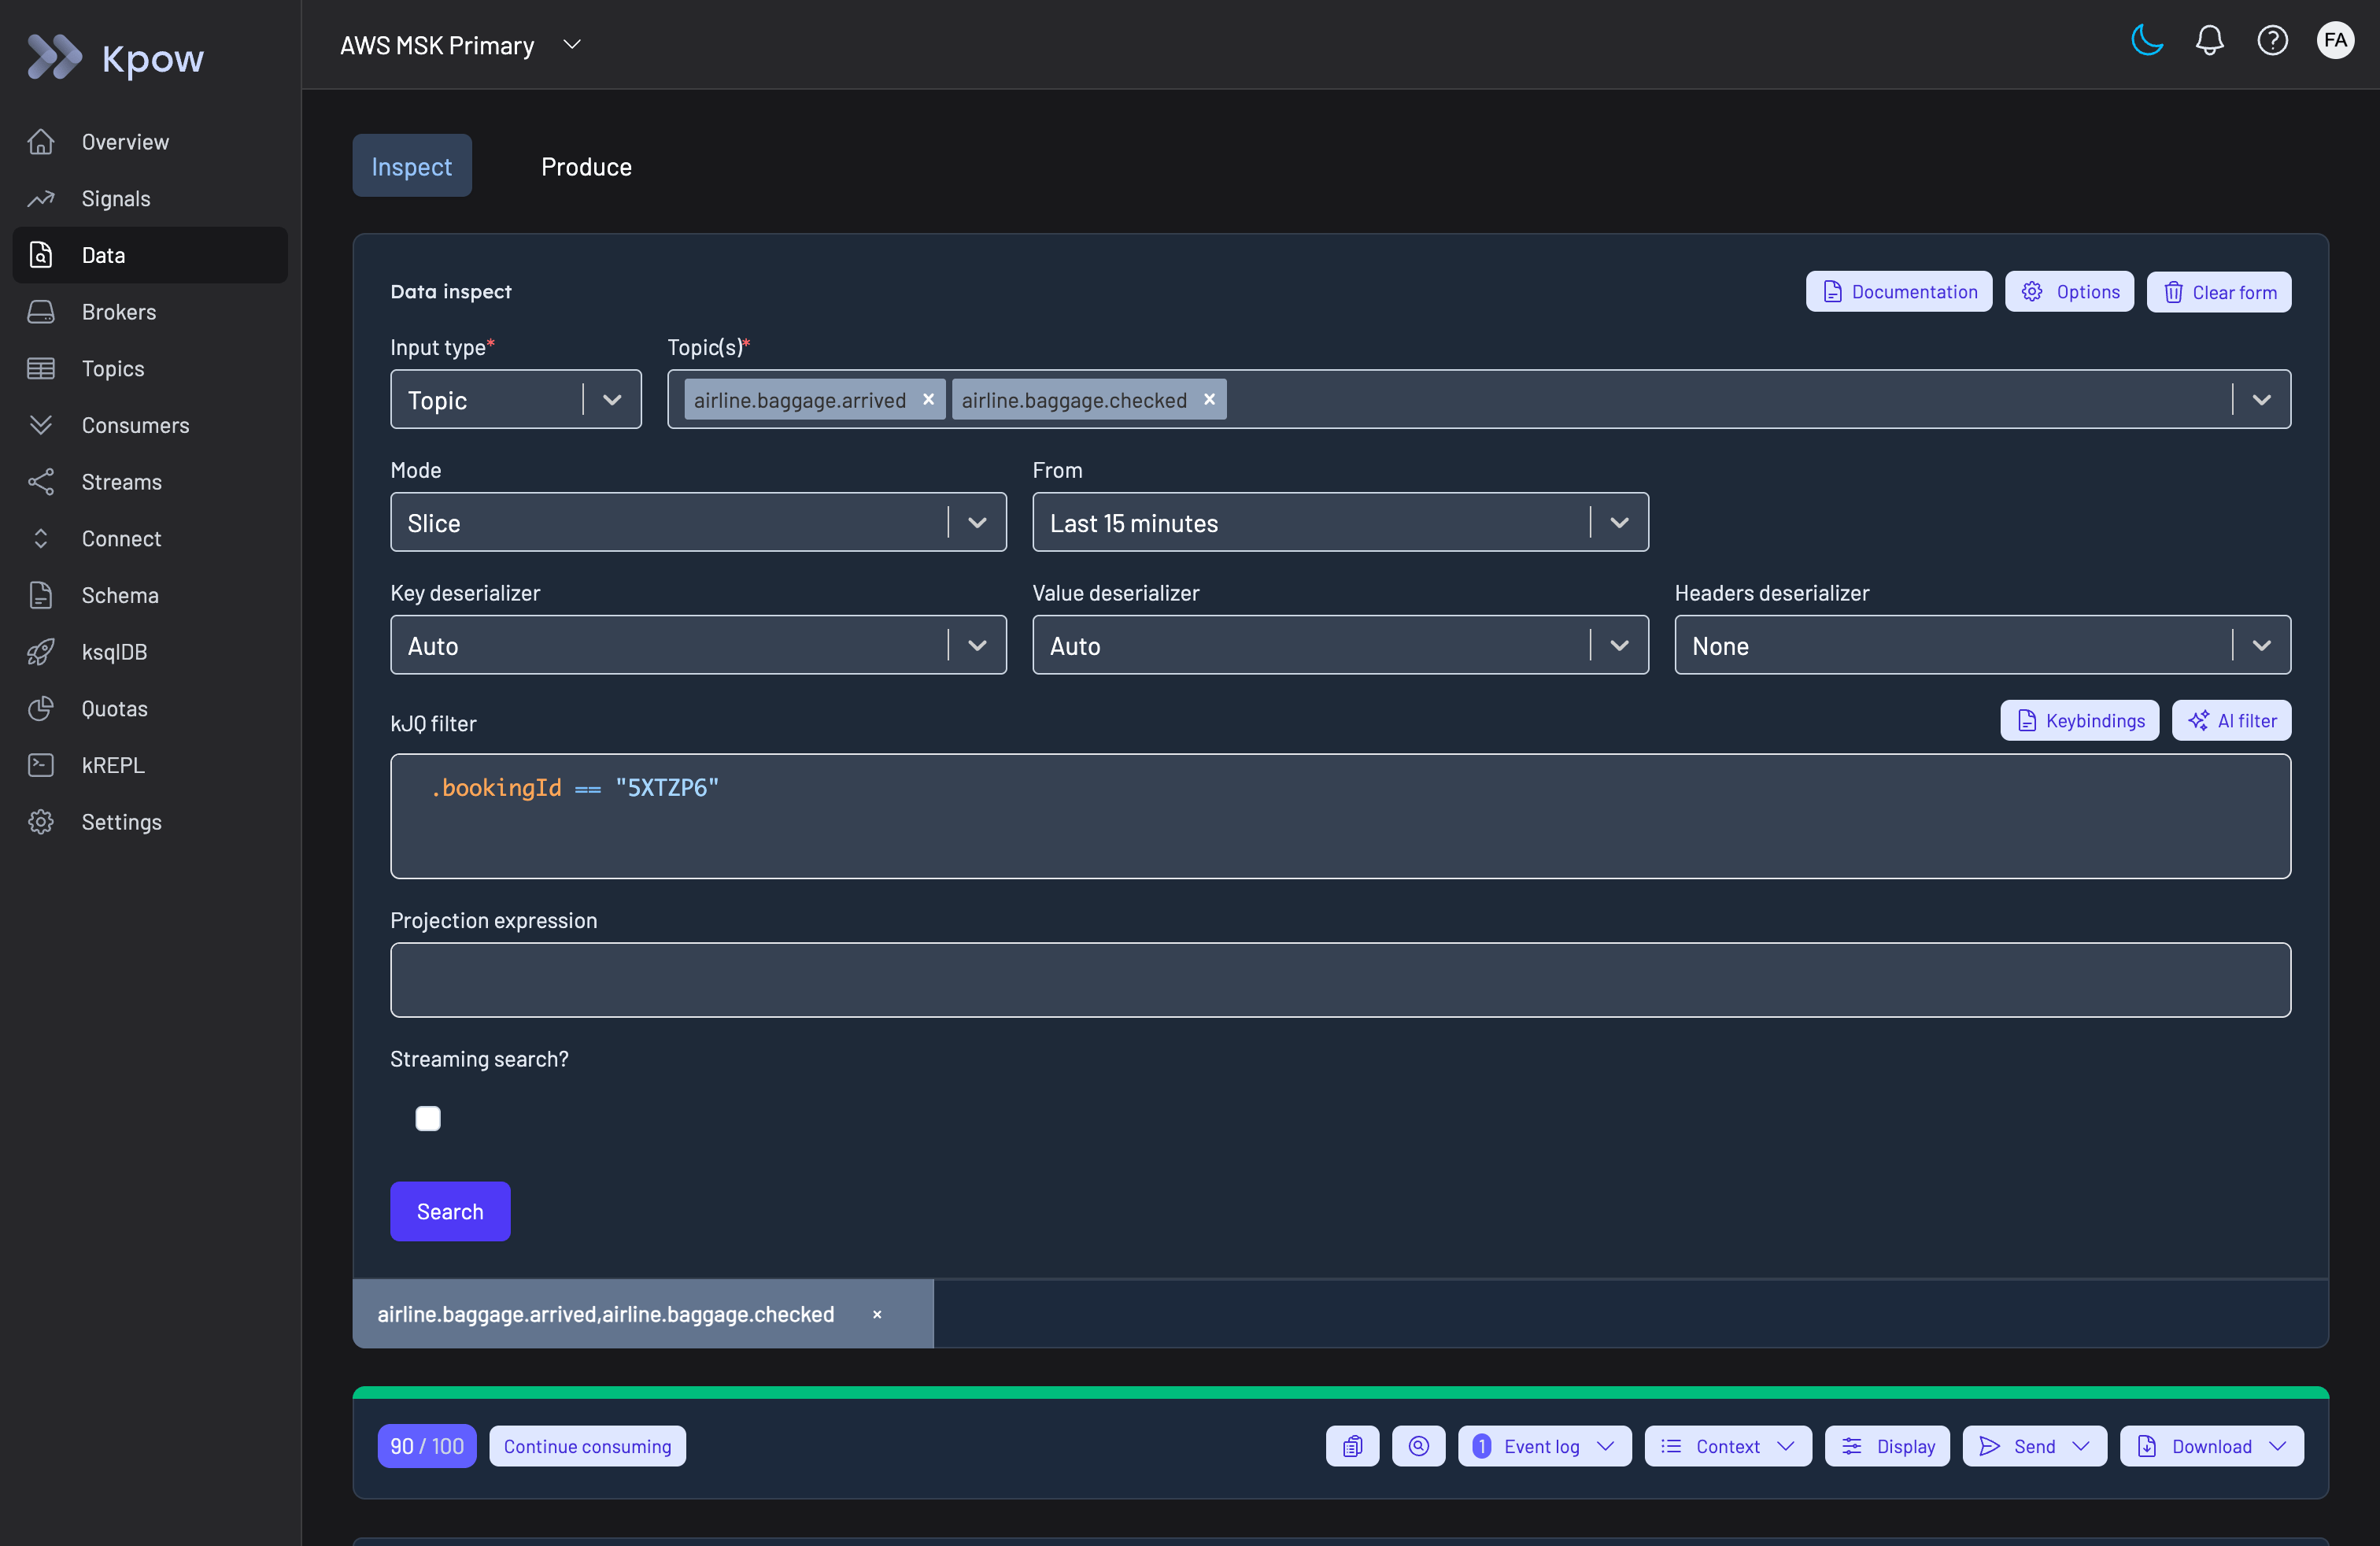Open the From Last 15 minutes dropdown
The height and width of the screenshot is (1546, 2380).
point(1340,523)
